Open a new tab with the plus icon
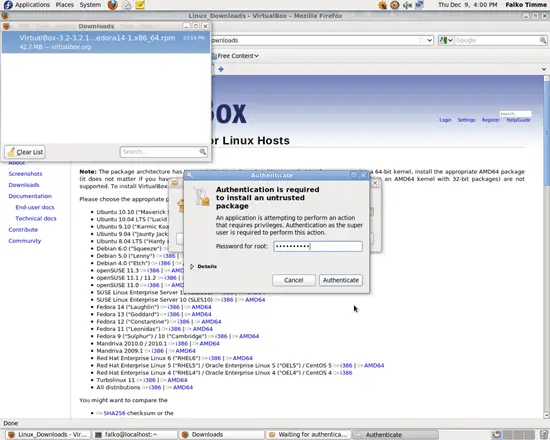The height and width of the screenshot is (440, 550). pyautogui.click(x=221, y=69)
